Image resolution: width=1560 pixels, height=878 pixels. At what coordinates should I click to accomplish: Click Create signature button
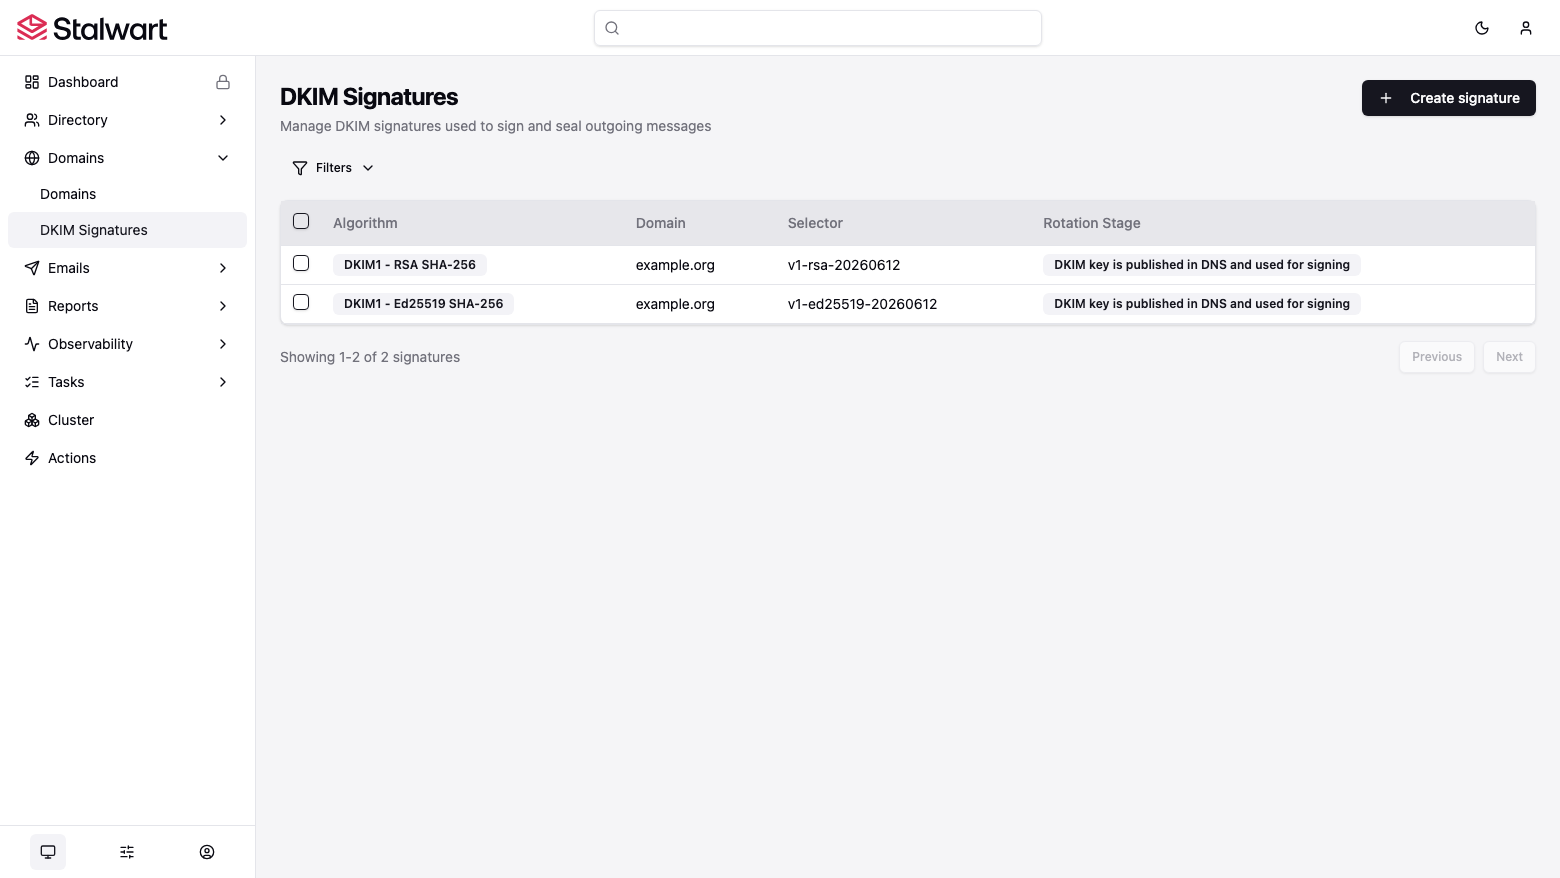[1448, 98]
